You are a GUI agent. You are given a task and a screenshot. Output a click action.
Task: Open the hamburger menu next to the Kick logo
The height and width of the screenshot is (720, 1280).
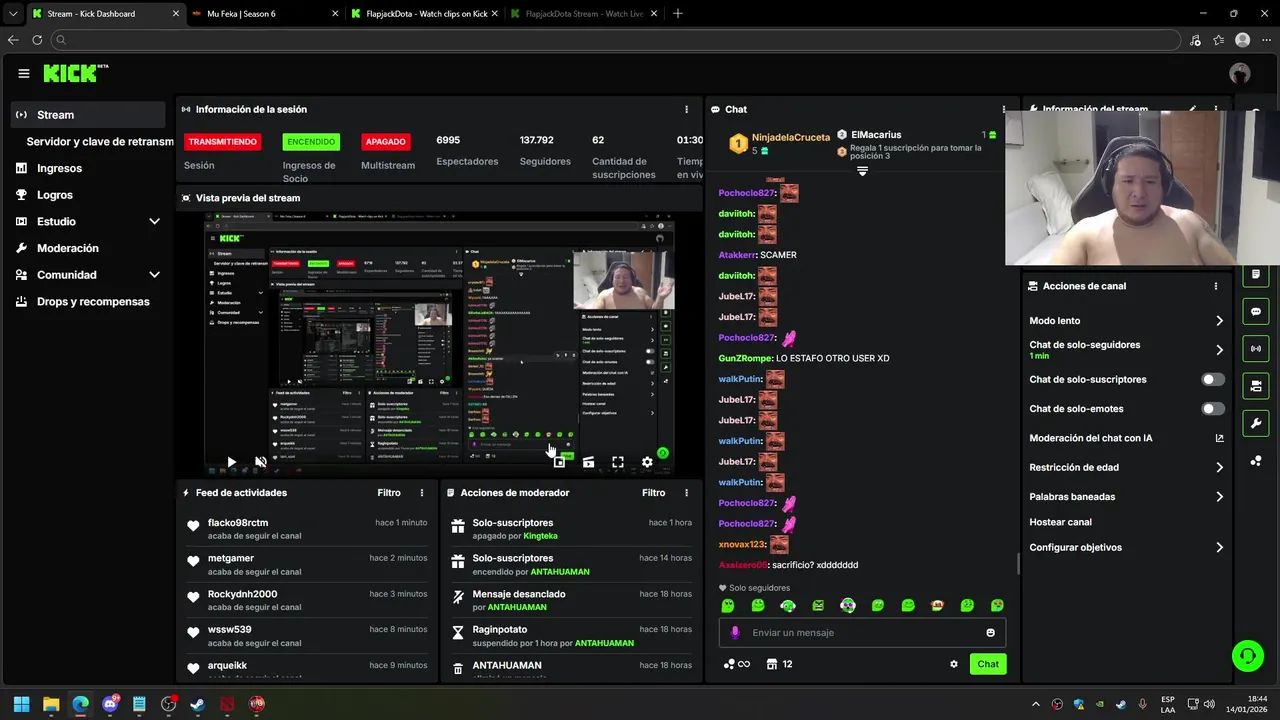(24, 73)
